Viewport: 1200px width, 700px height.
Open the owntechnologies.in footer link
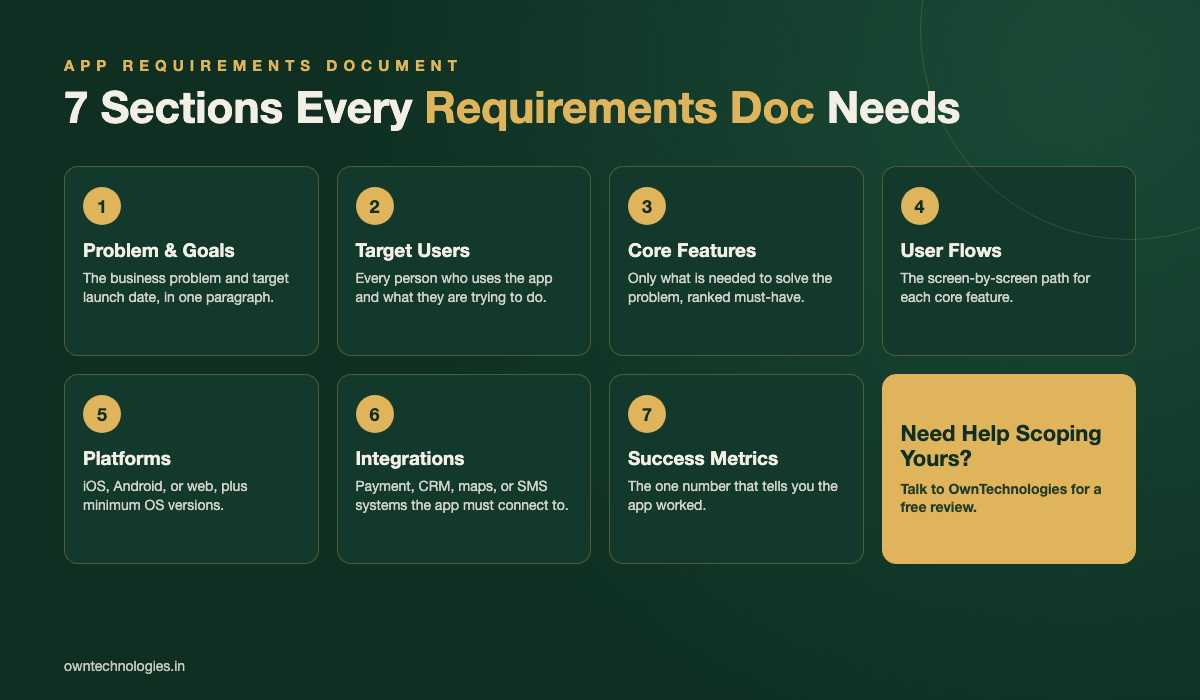(125, 664)
